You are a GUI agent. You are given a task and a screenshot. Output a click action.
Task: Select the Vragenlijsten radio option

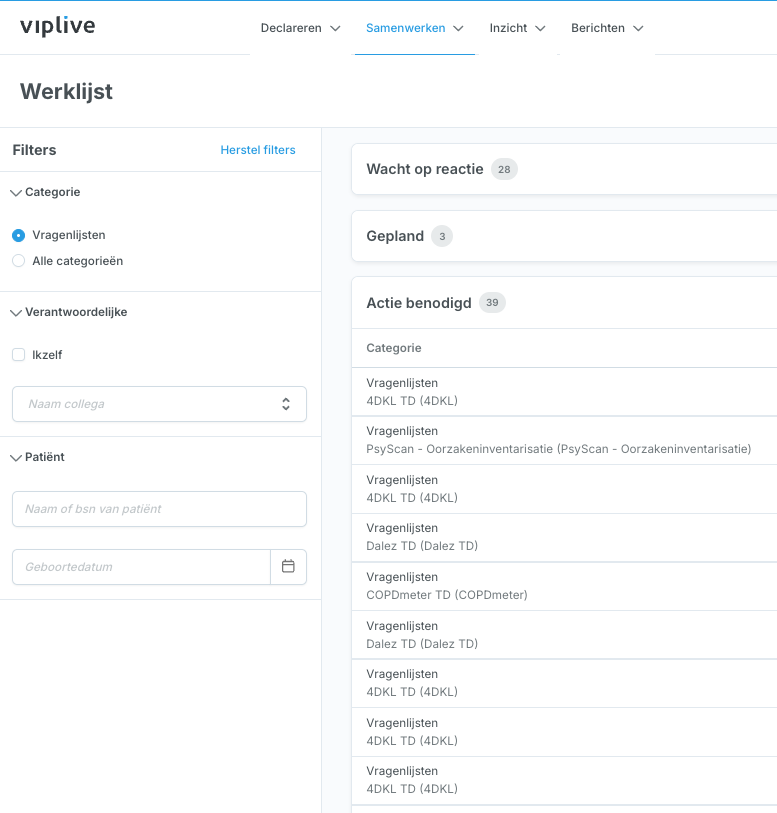click(x=19, y=235)
